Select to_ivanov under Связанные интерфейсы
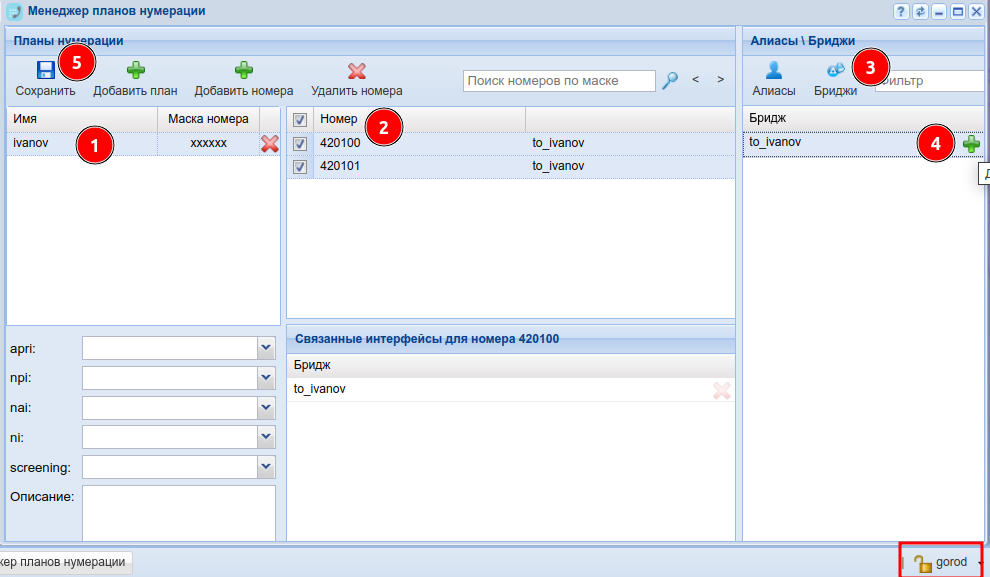990x577 pixels. coord(510,390)
